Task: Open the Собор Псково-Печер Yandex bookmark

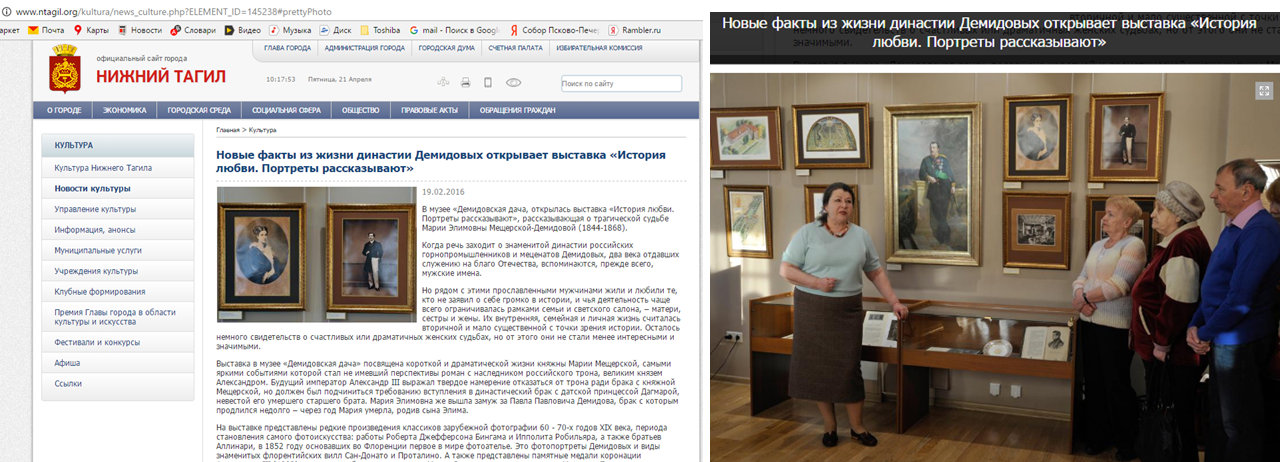Action: pyautogui.click(x=553, y=30)
